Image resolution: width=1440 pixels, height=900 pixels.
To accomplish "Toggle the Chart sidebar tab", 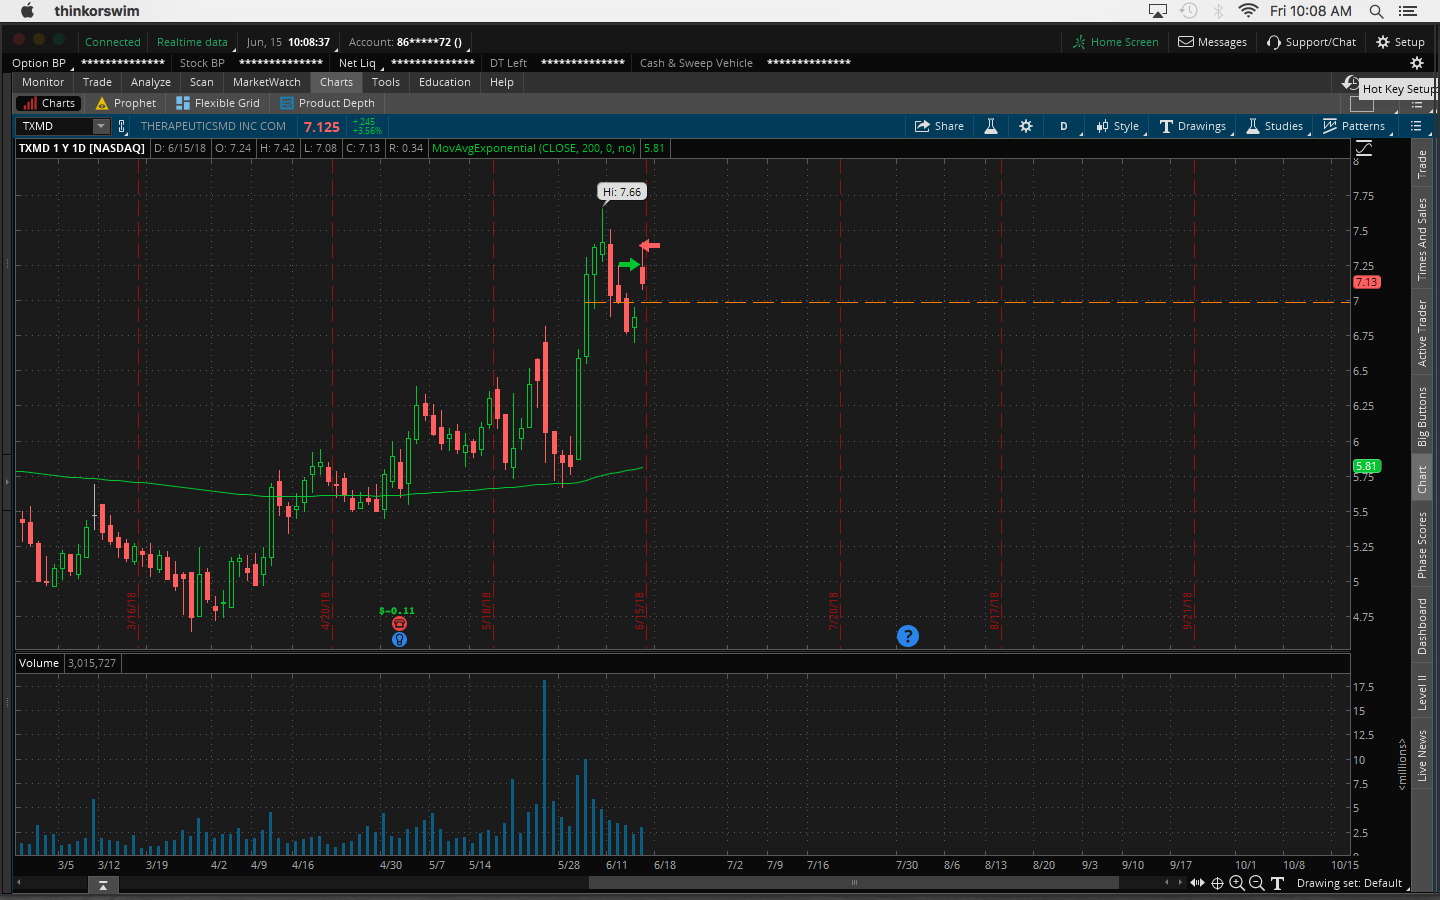I will click(x=1422, y=479).
